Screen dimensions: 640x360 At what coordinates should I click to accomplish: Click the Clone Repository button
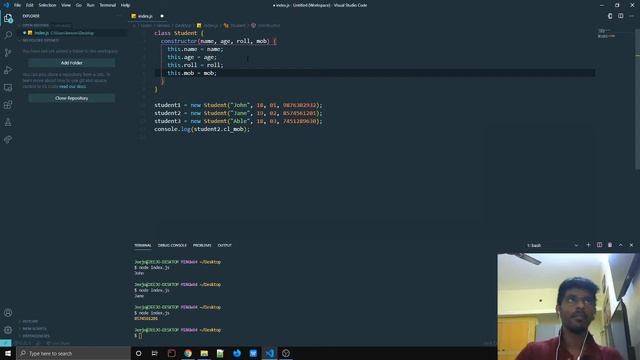[71, 98]
